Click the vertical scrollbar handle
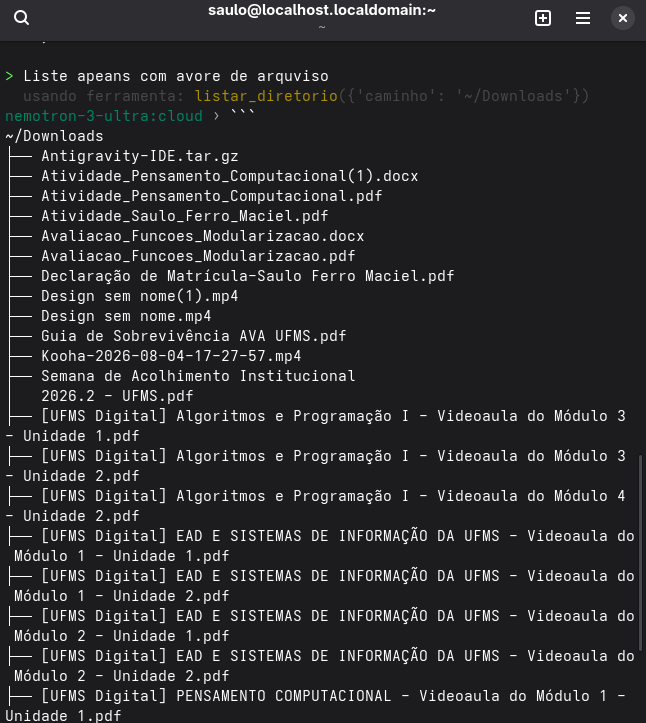 tap(640, 552)
